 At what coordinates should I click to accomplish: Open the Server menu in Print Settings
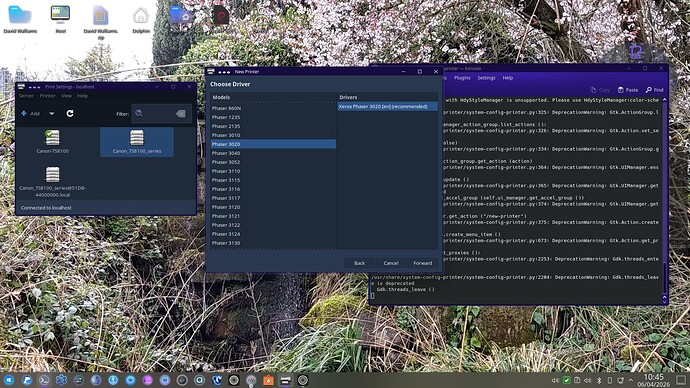(26, 95)
